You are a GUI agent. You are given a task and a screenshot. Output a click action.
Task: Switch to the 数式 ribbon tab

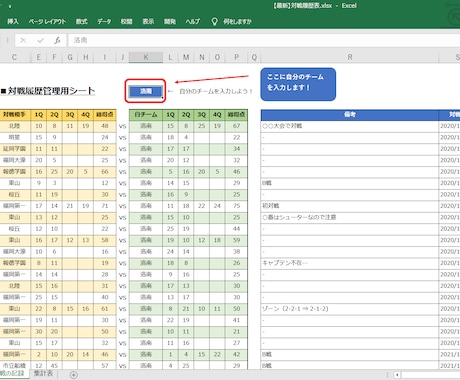point(82,22)
